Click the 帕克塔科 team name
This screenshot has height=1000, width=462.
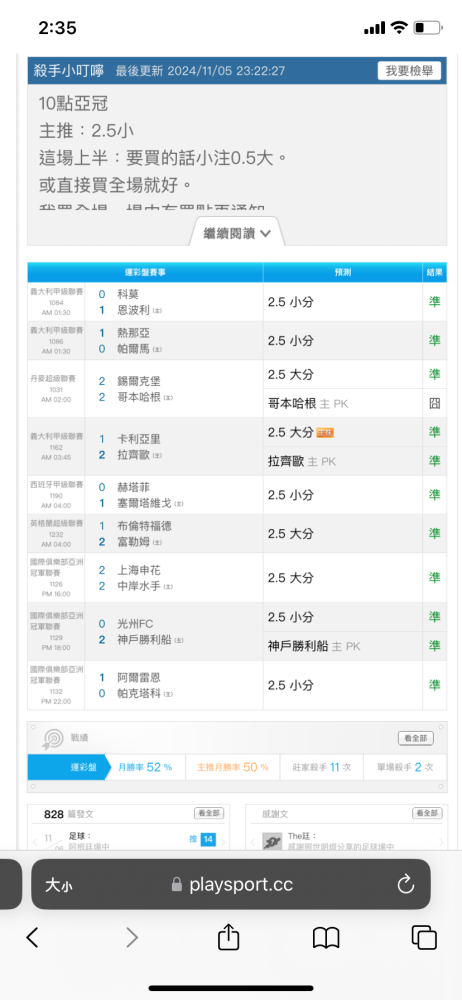tap(139, 693)
